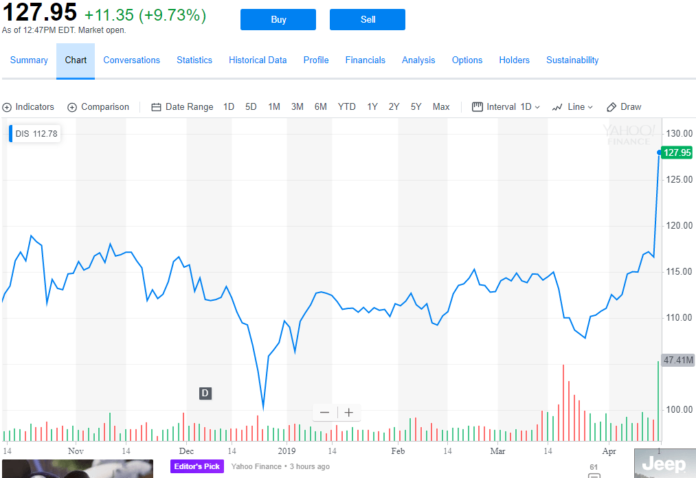Click the Jeep ad thumbnail
The image size is (696, 478).
coord(665,463)
